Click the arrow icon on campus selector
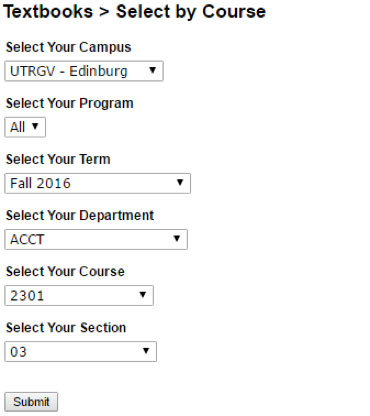The height and width of the screenshot is (416, 370). [153, 70]
